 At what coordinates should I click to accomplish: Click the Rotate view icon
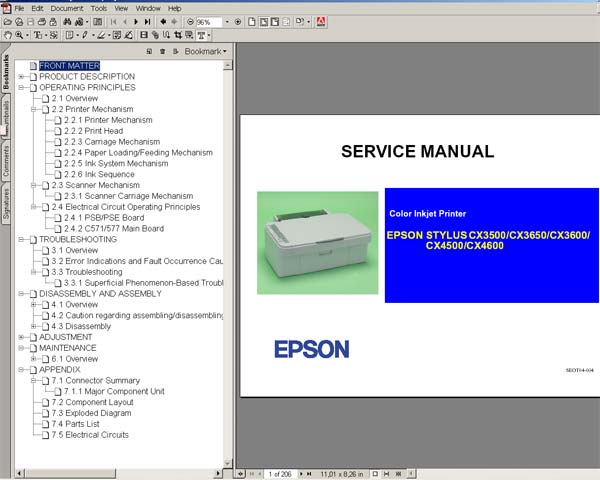point(300,22)
